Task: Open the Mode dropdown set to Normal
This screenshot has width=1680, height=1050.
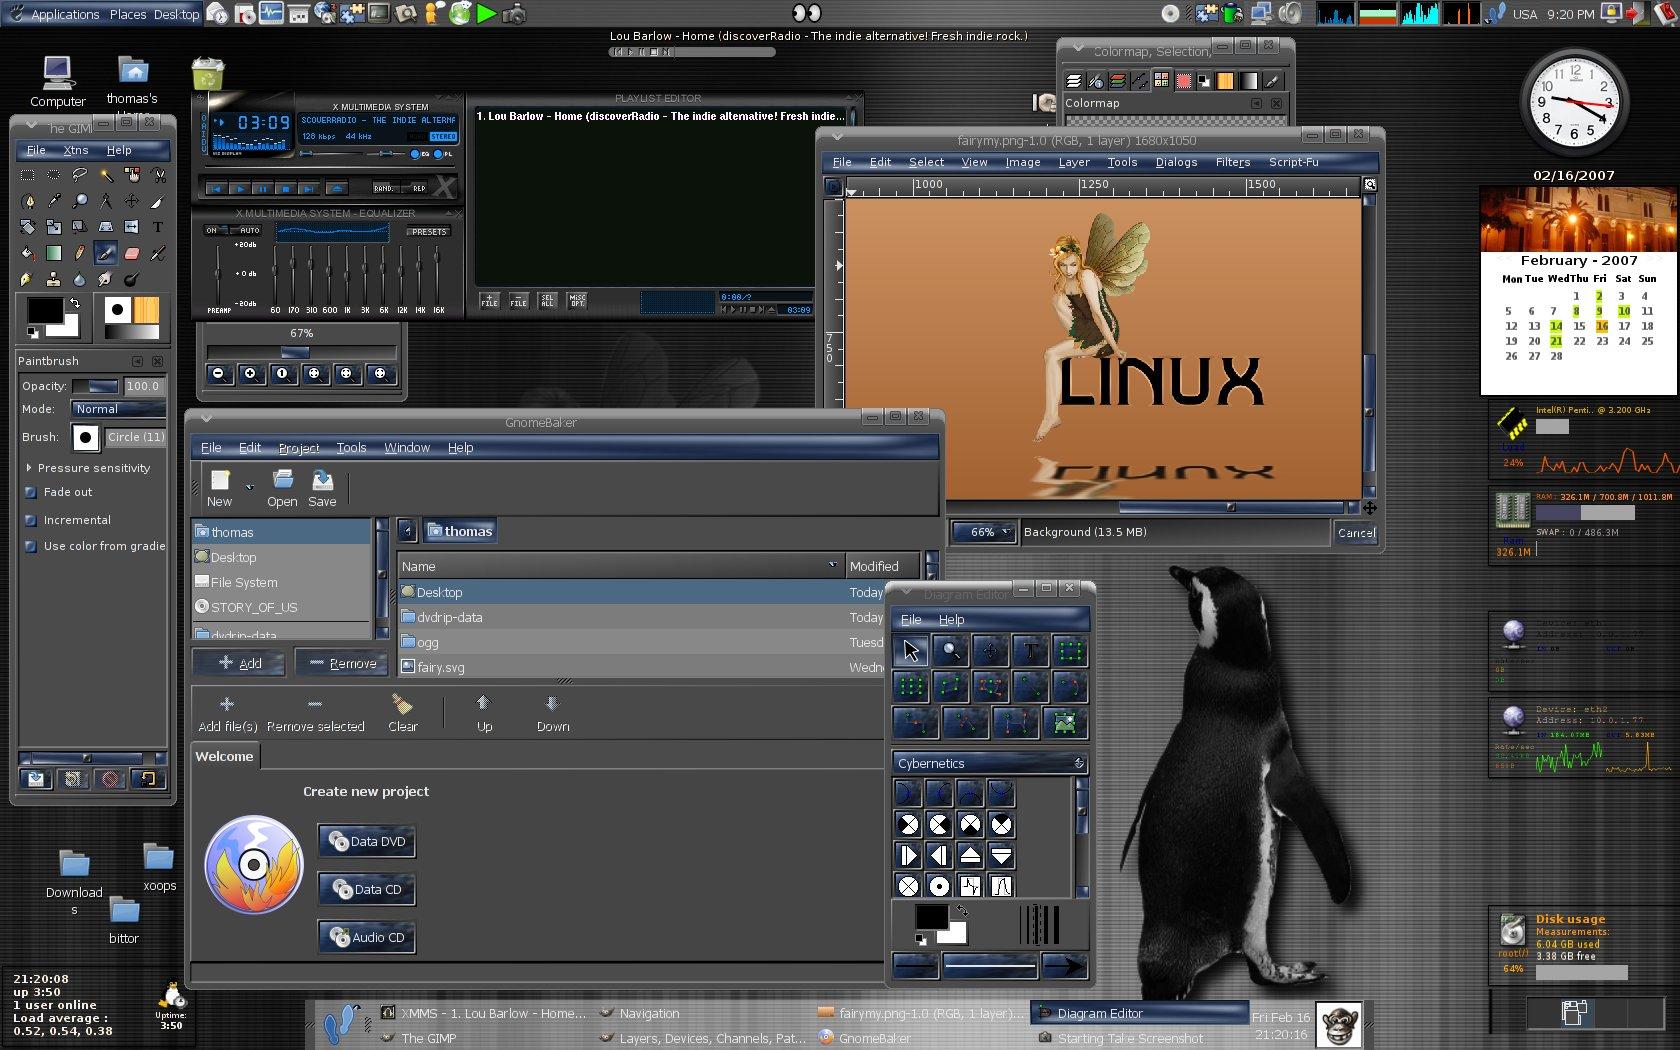Action: tap(118, 409)
